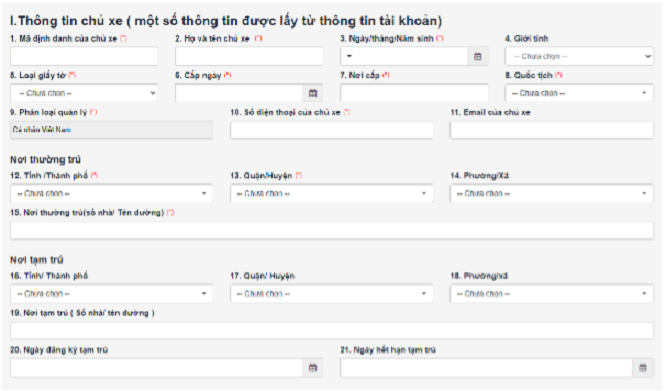Open Quận/Huyện dropdown under Nơi tạm trú
The image size is (666, 391).
[x=332, y=294]
